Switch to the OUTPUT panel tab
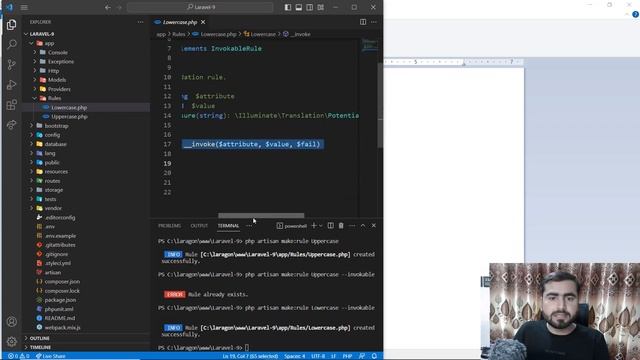The height and width of the screenshot is (360, 640). 199,226
